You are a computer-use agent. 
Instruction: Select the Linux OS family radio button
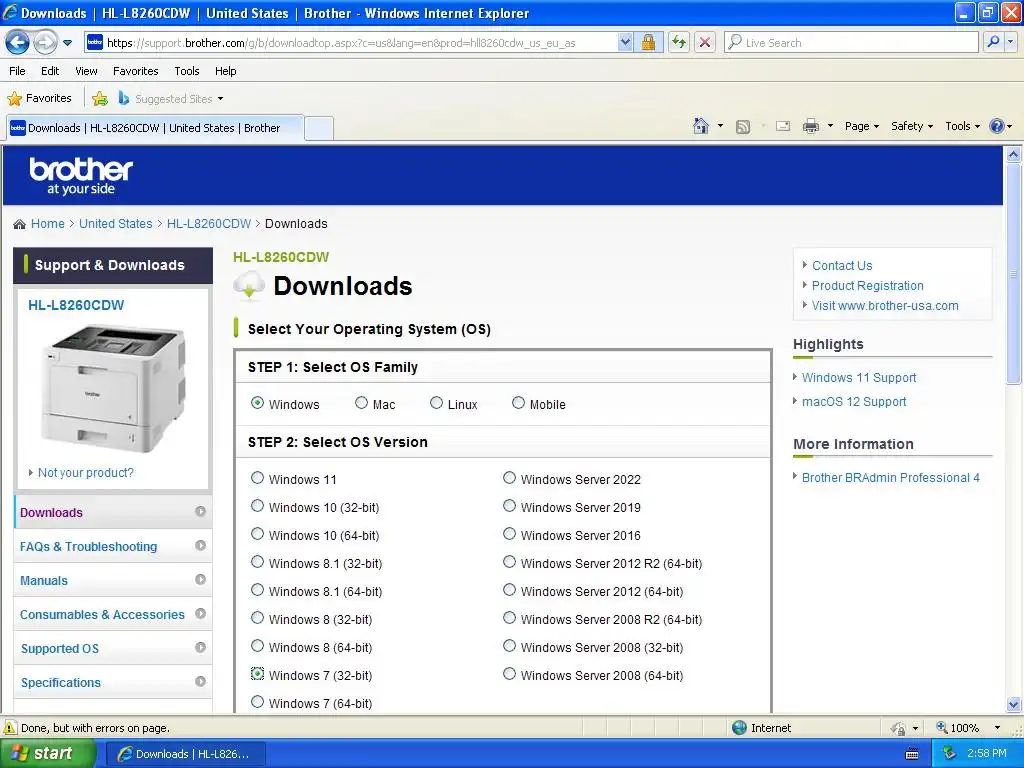tap(436, 403)
